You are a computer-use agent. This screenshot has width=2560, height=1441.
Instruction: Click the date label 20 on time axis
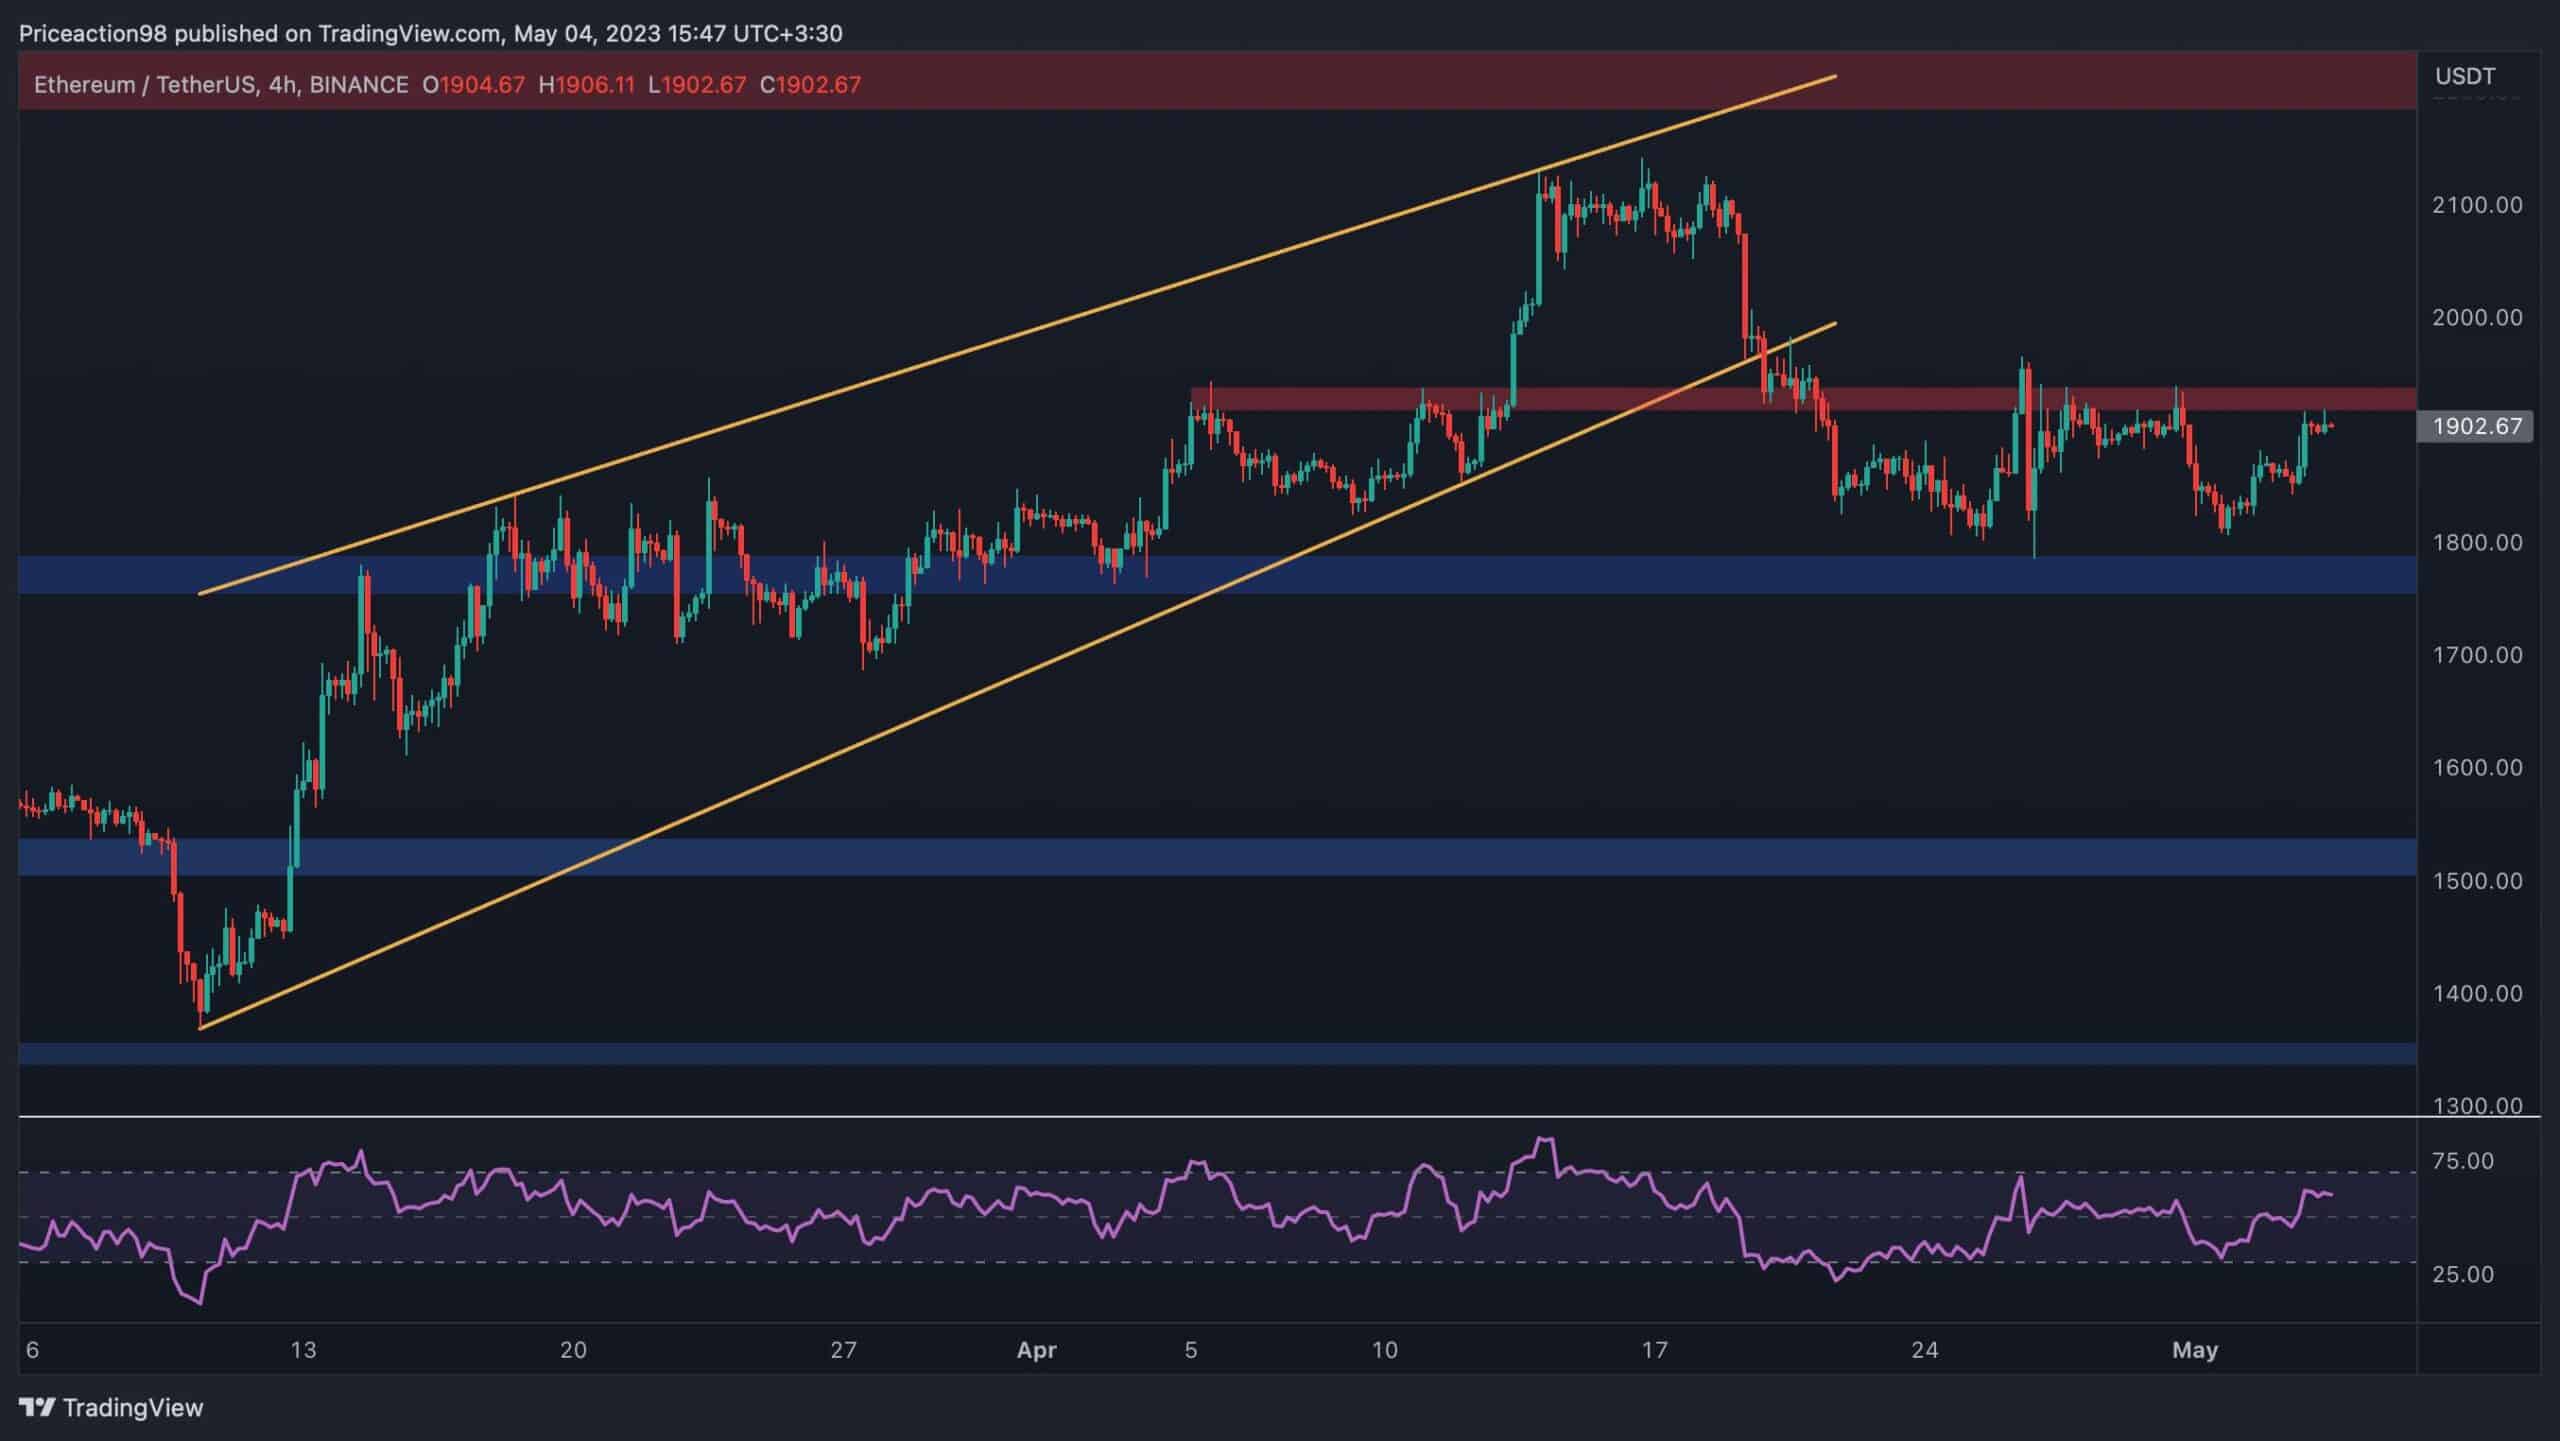[573, 1350]
